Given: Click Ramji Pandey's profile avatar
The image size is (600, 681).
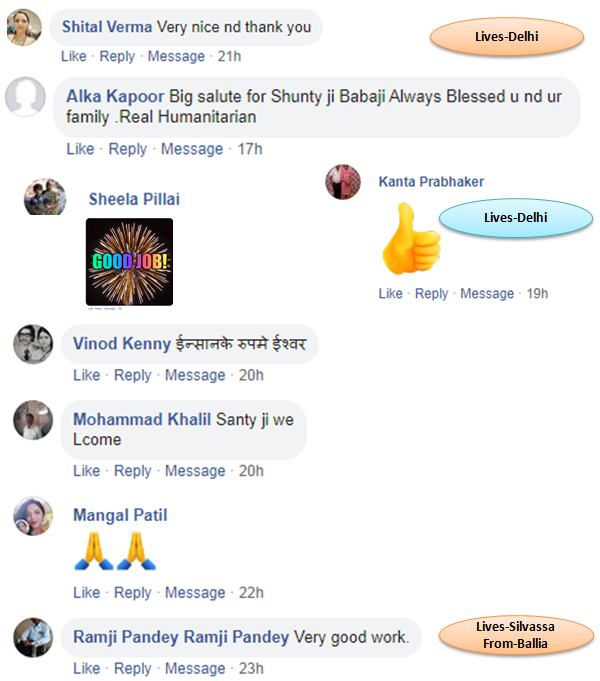Looking at the screenshot, I should coord(33,638).
